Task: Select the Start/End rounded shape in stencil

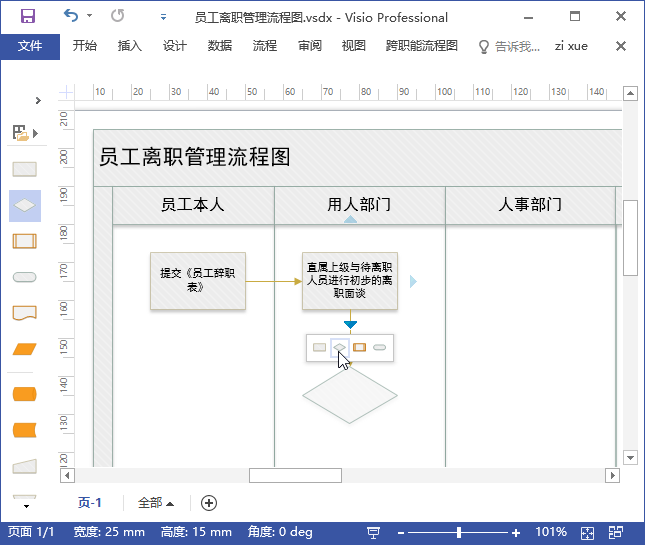Action: (x=25, y=277)
